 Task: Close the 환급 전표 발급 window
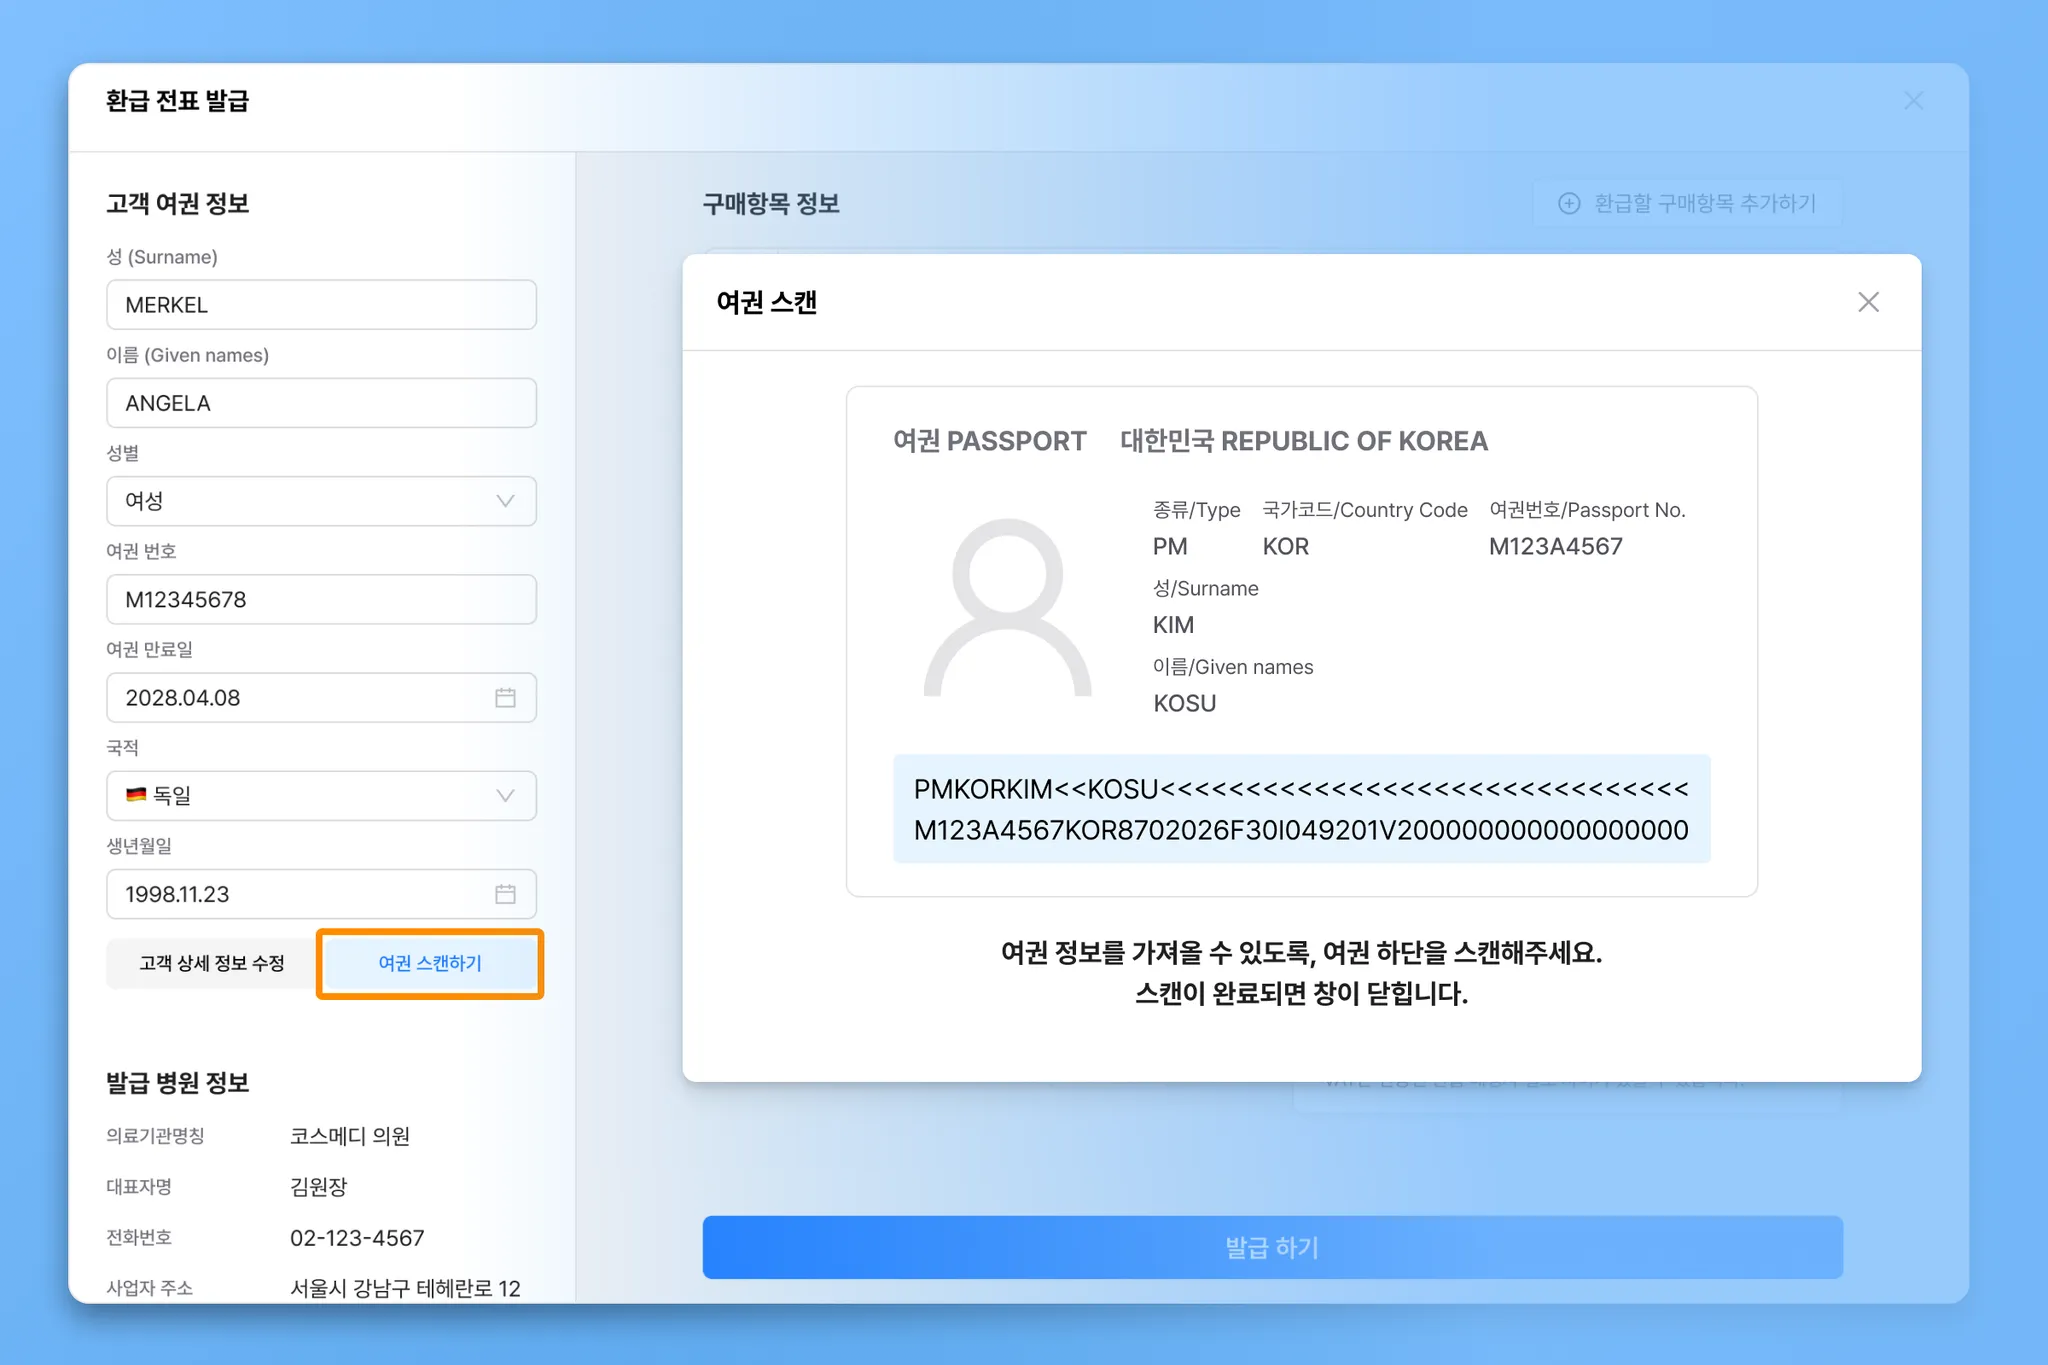(x=1912, y=101)
